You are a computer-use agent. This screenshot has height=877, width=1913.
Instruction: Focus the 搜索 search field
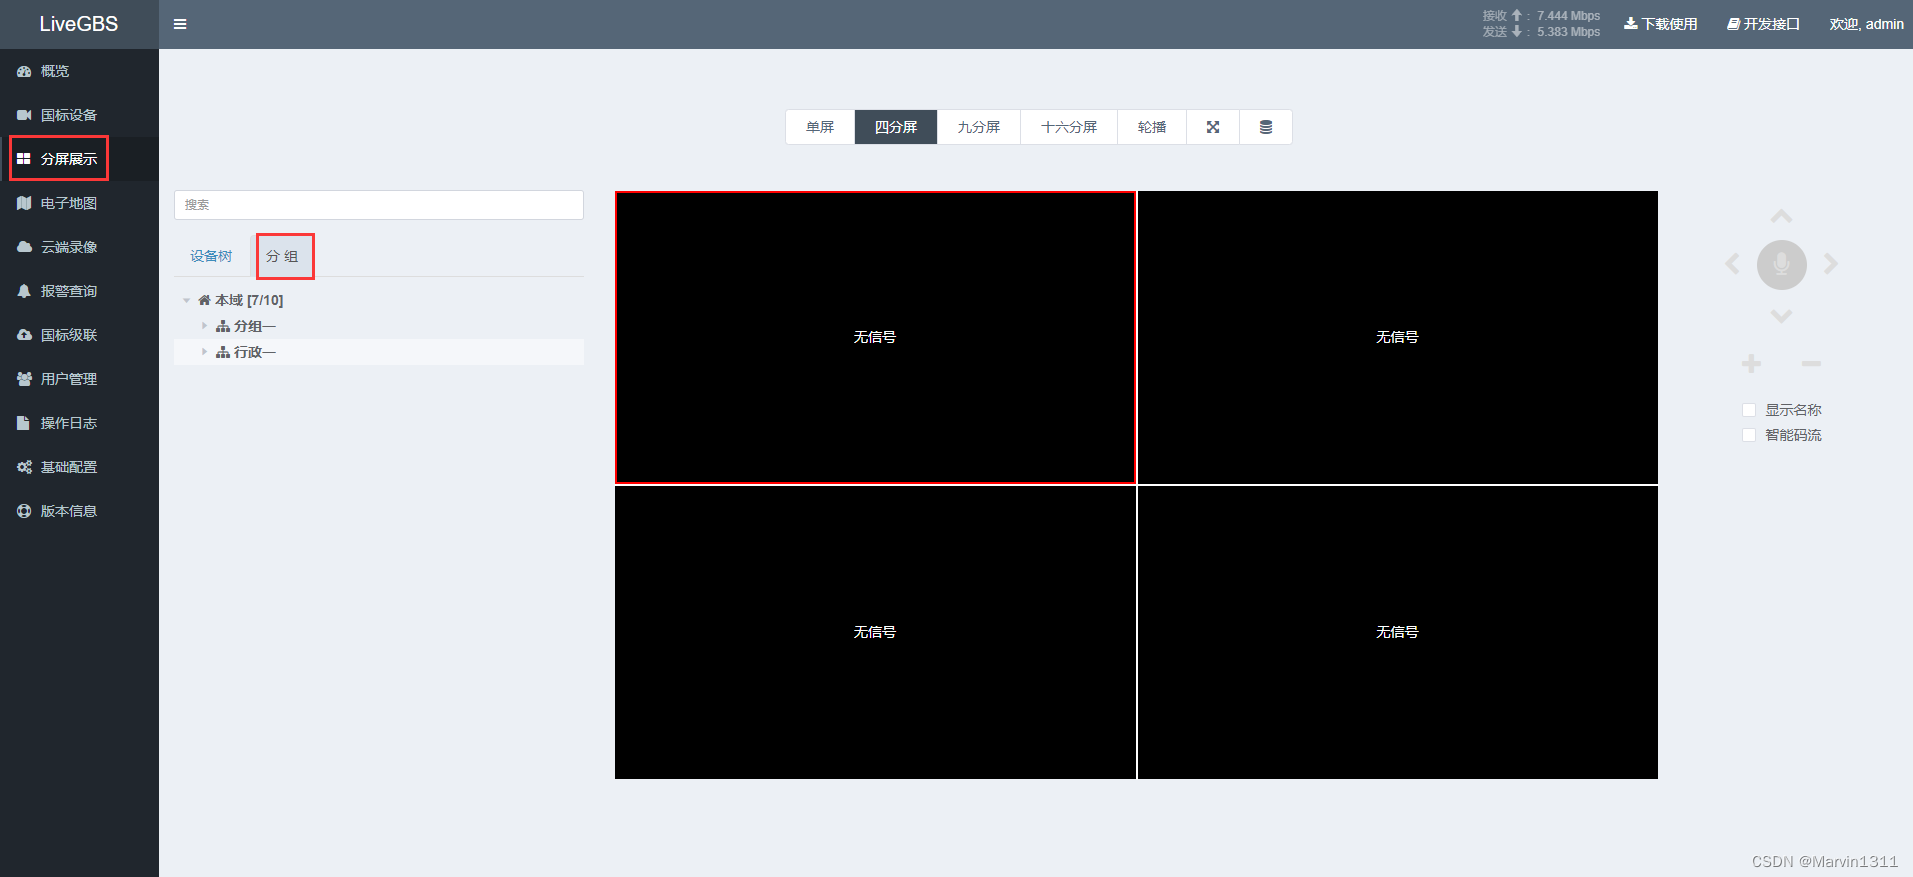(379, 205)
